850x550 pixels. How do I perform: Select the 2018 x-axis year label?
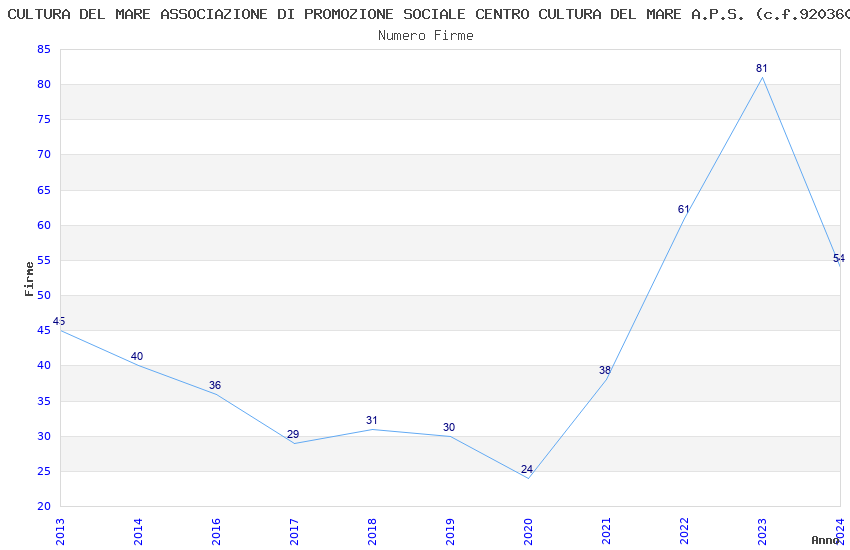click(372, 532)
